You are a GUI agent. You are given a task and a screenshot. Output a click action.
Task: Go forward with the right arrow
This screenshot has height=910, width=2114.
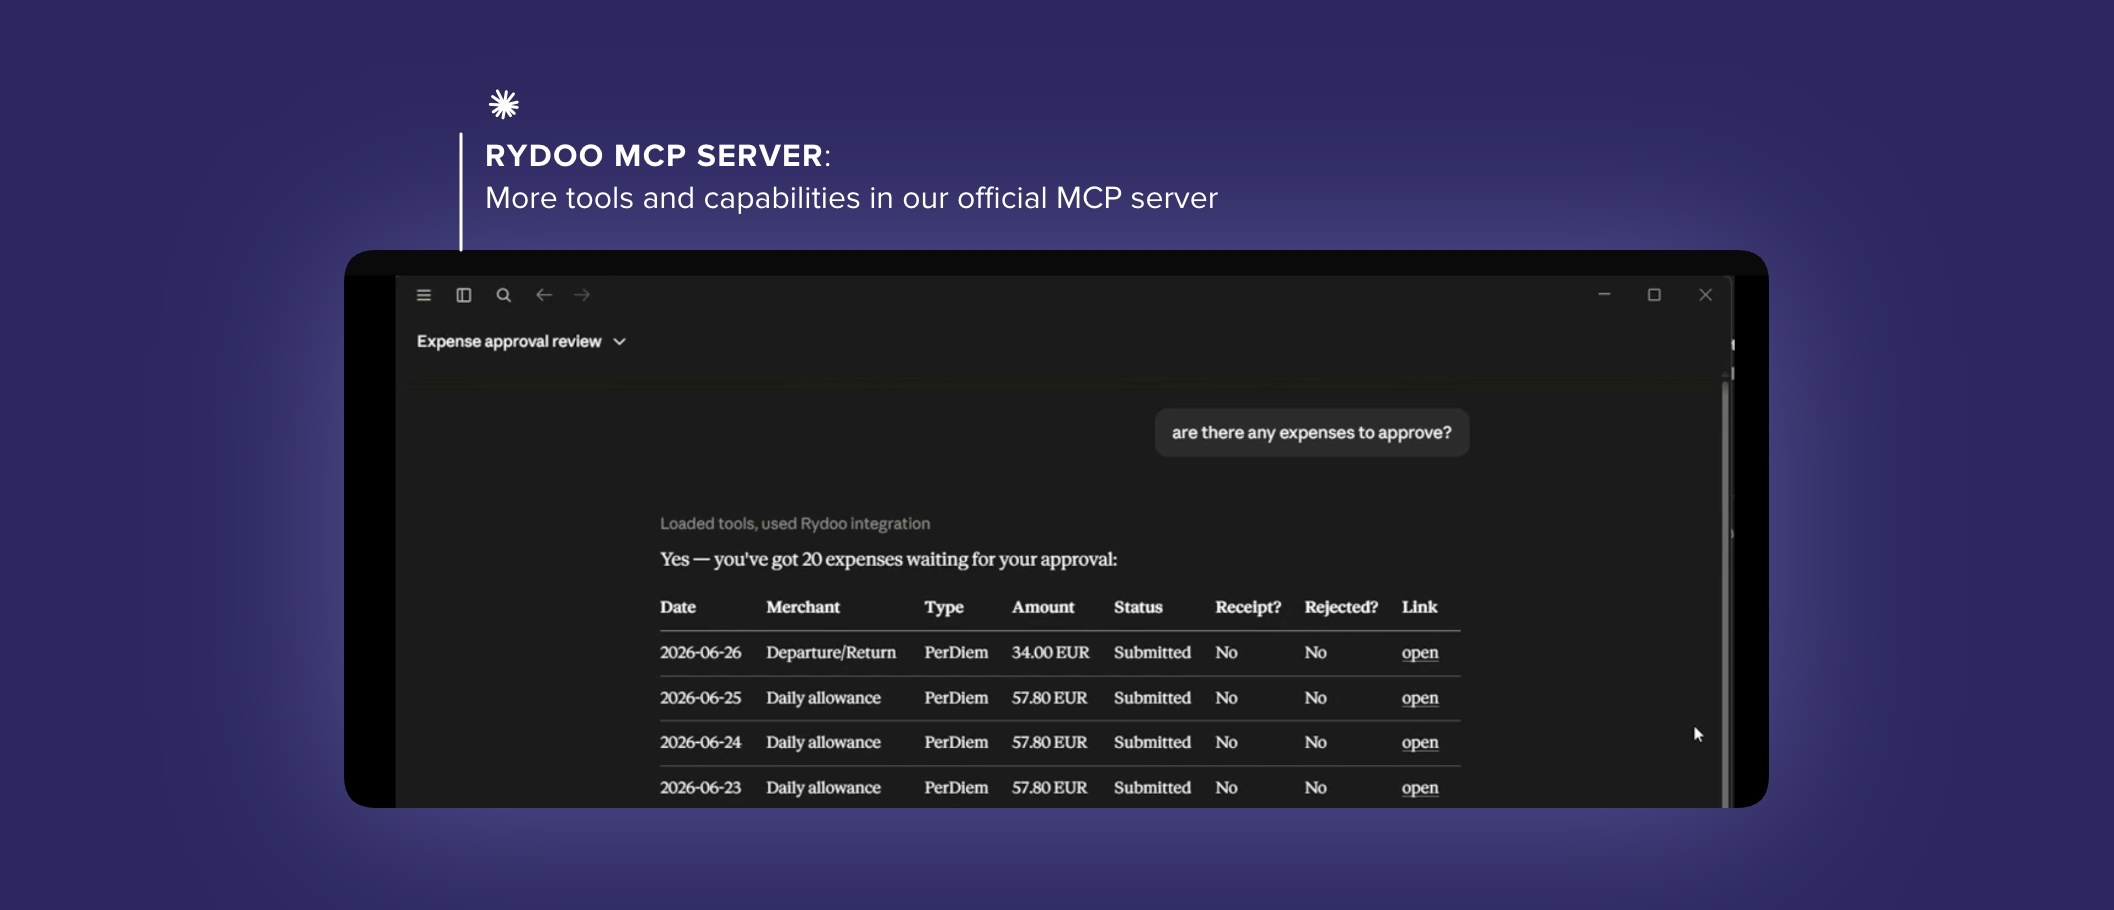coord(582,295)
